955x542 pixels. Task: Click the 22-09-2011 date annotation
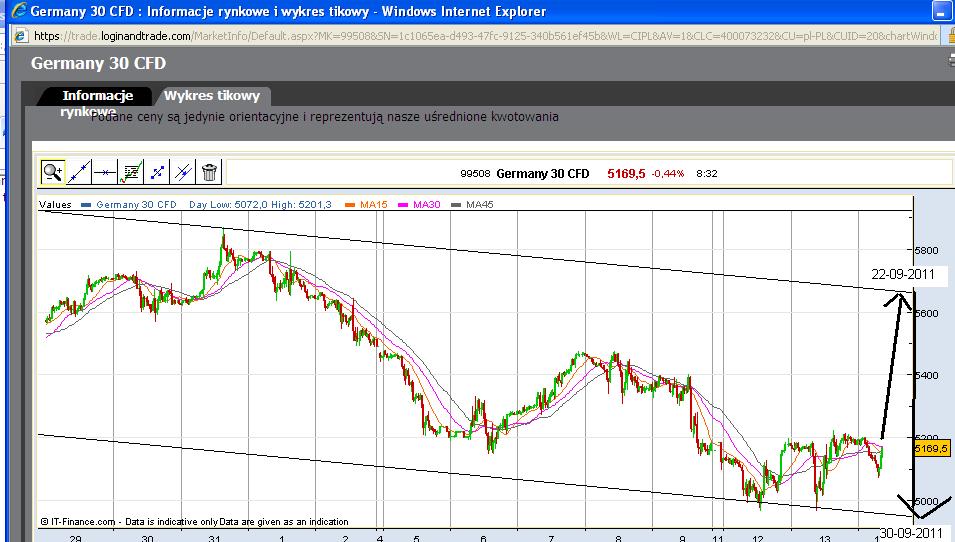pyautogui.click(x=902, y=274)
